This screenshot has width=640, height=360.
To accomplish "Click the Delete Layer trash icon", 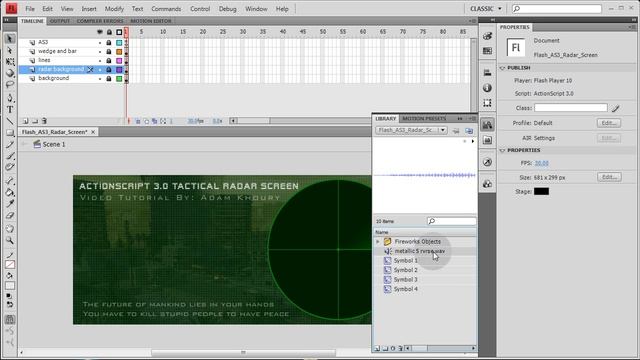I will click(44, 121).
